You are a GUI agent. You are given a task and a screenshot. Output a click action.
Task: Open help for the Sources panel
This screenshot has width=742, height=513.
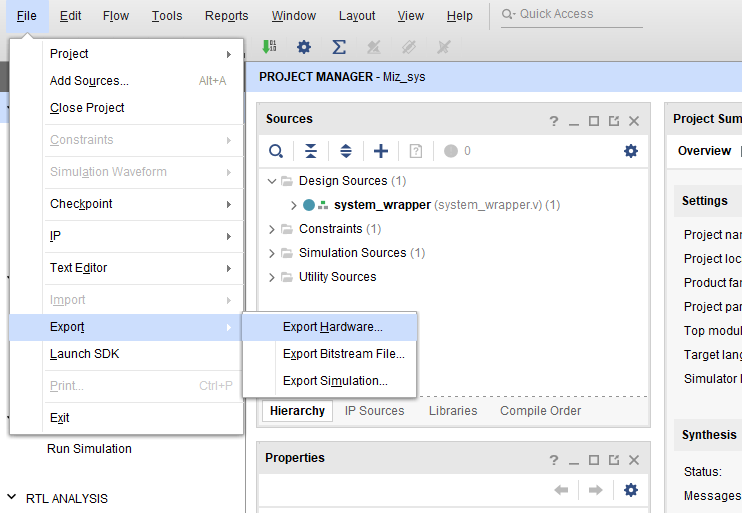(554, 121)
